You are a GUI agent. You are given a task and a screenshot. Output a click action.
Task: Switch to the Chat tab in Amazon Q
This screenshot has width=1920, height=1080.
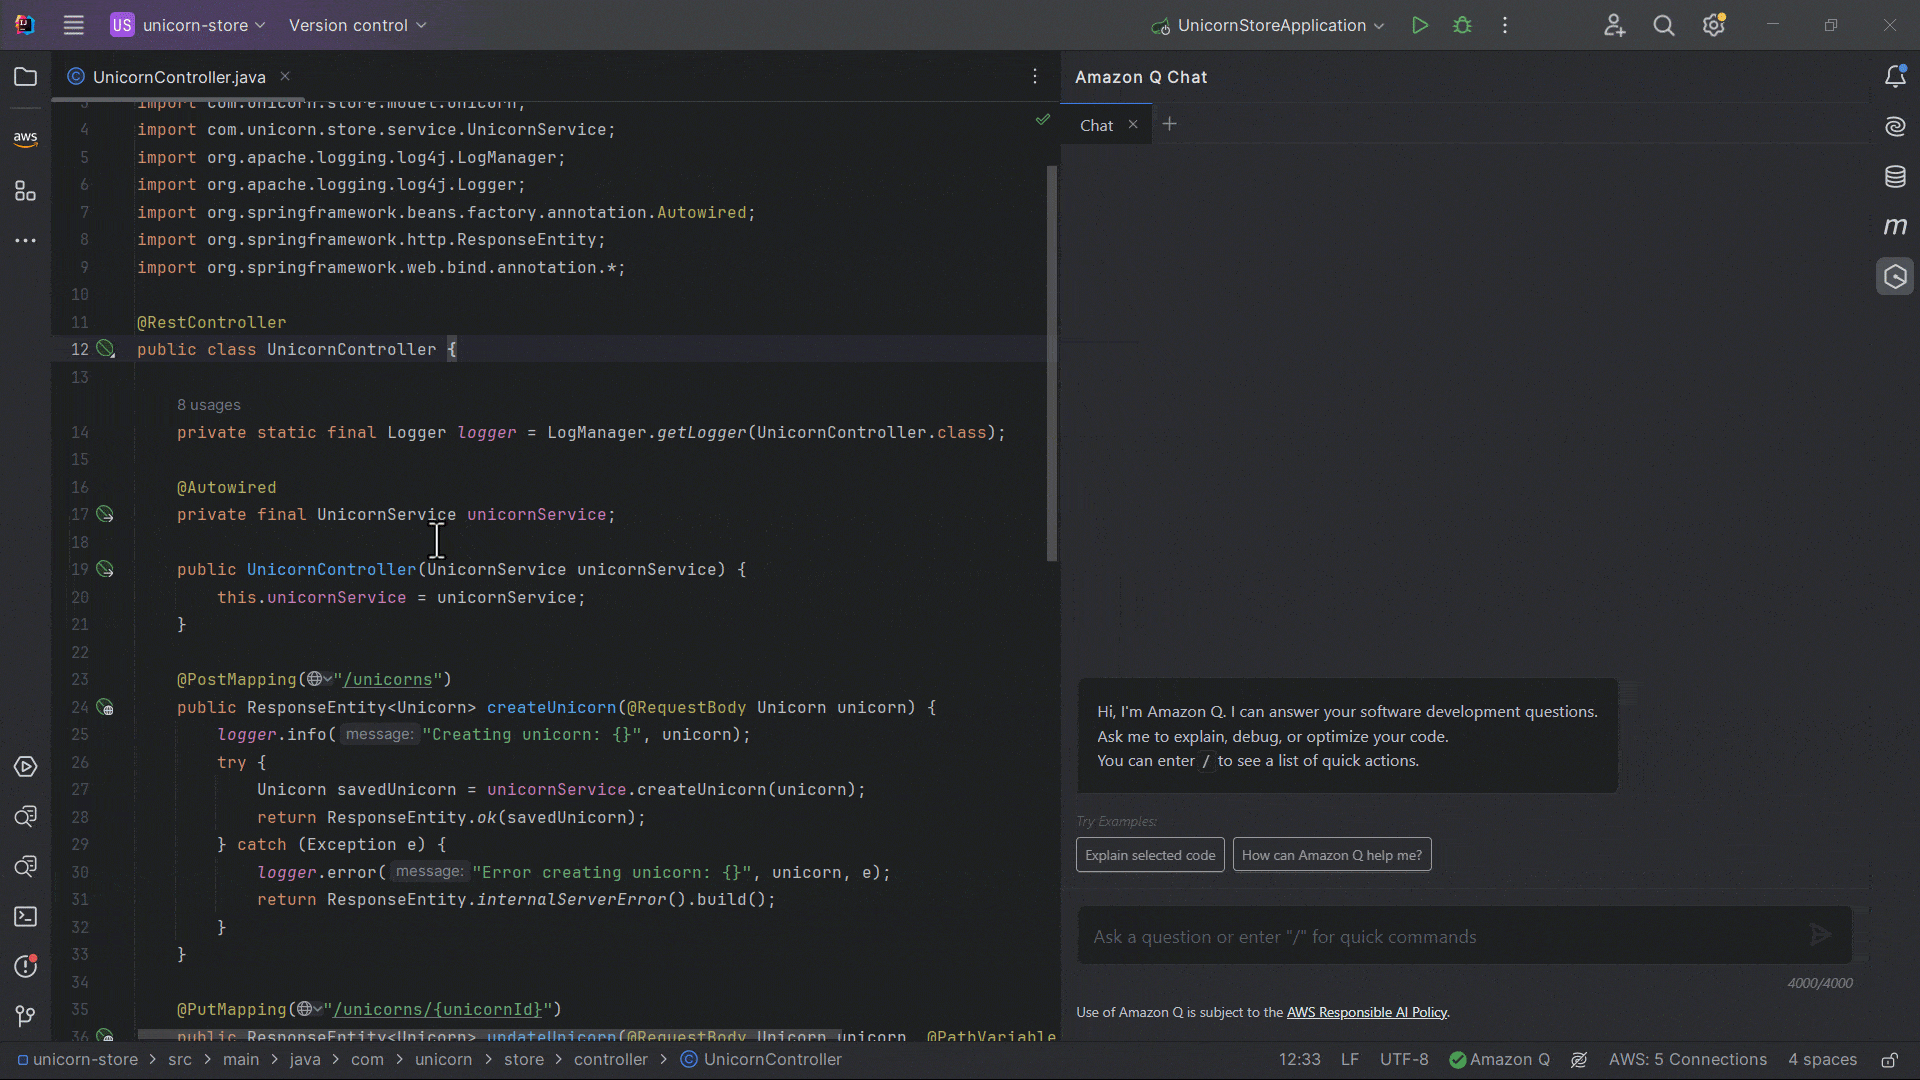1096,124
